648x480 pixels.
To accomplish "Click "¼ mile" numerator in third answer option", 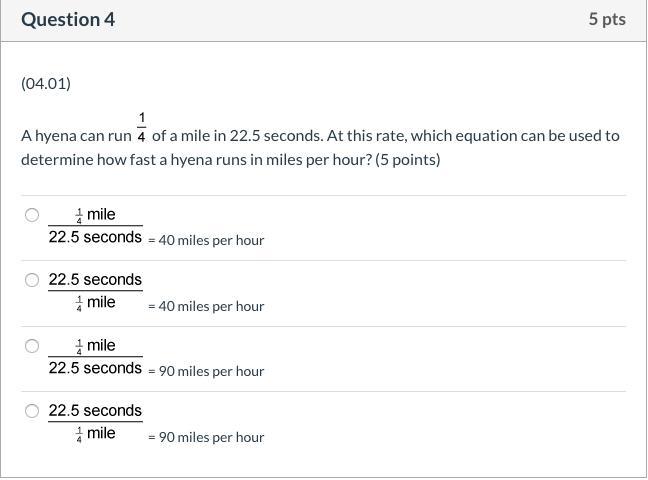I will pyautogui.click(x=96, y=345).
